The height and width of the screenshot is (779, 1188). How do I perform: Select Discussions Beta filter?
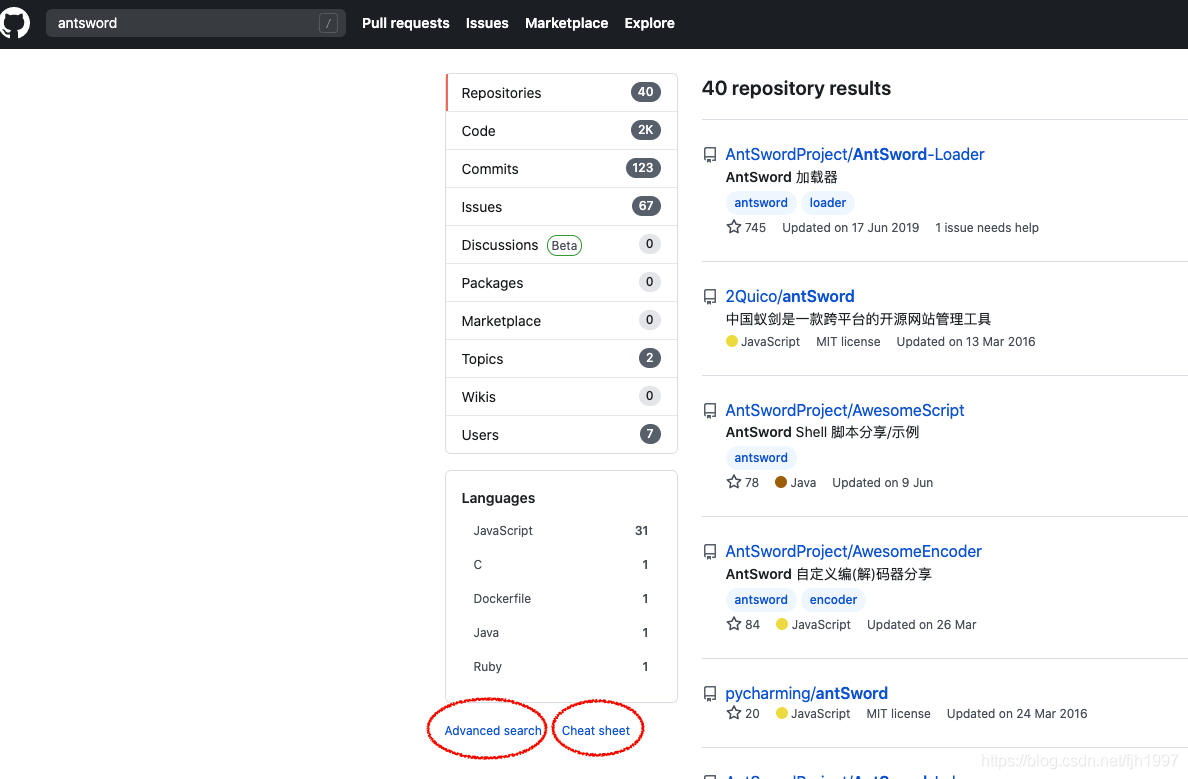coord(561,245)
